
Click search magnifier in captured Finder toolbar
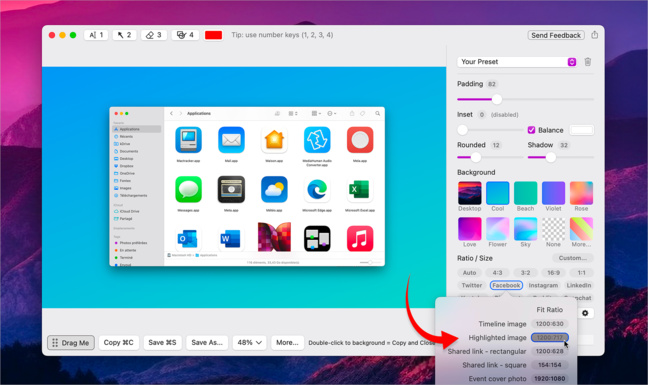377,113
